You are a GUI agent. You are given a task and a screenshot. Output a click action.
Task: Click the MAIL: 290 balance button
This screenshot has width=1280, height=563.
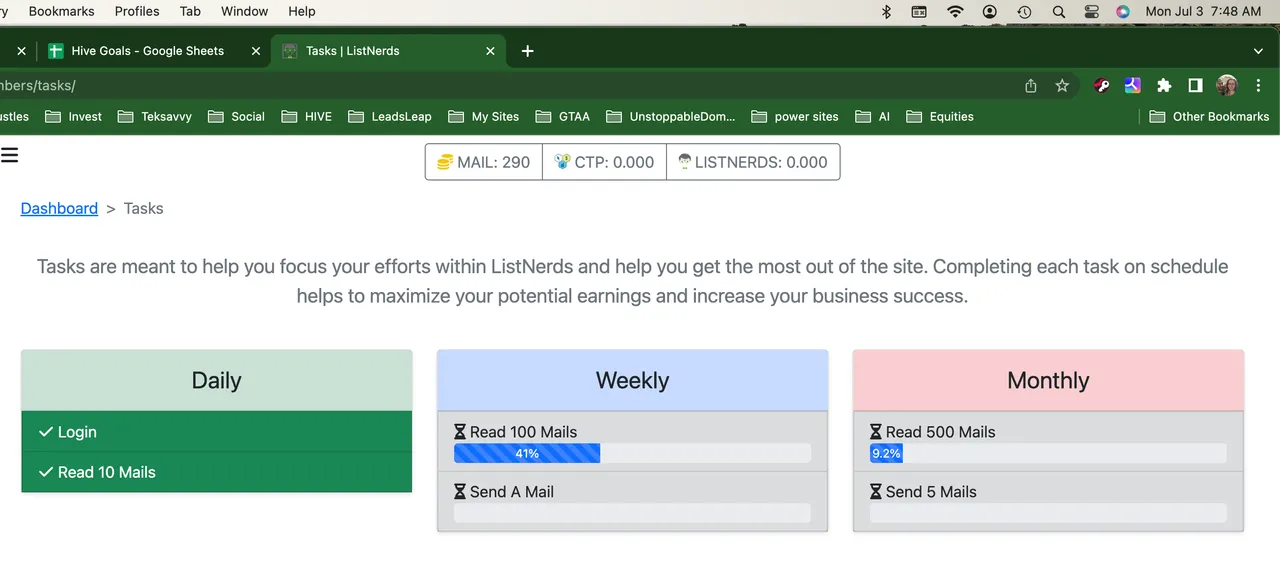pos(484,162)
